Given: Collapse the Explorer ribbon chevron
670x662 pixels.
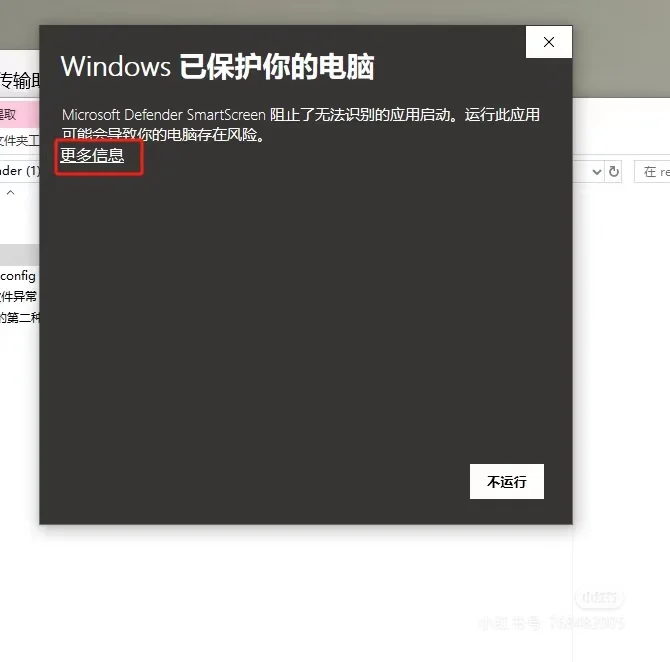Looking at the screenshot, I should [11, 193].
